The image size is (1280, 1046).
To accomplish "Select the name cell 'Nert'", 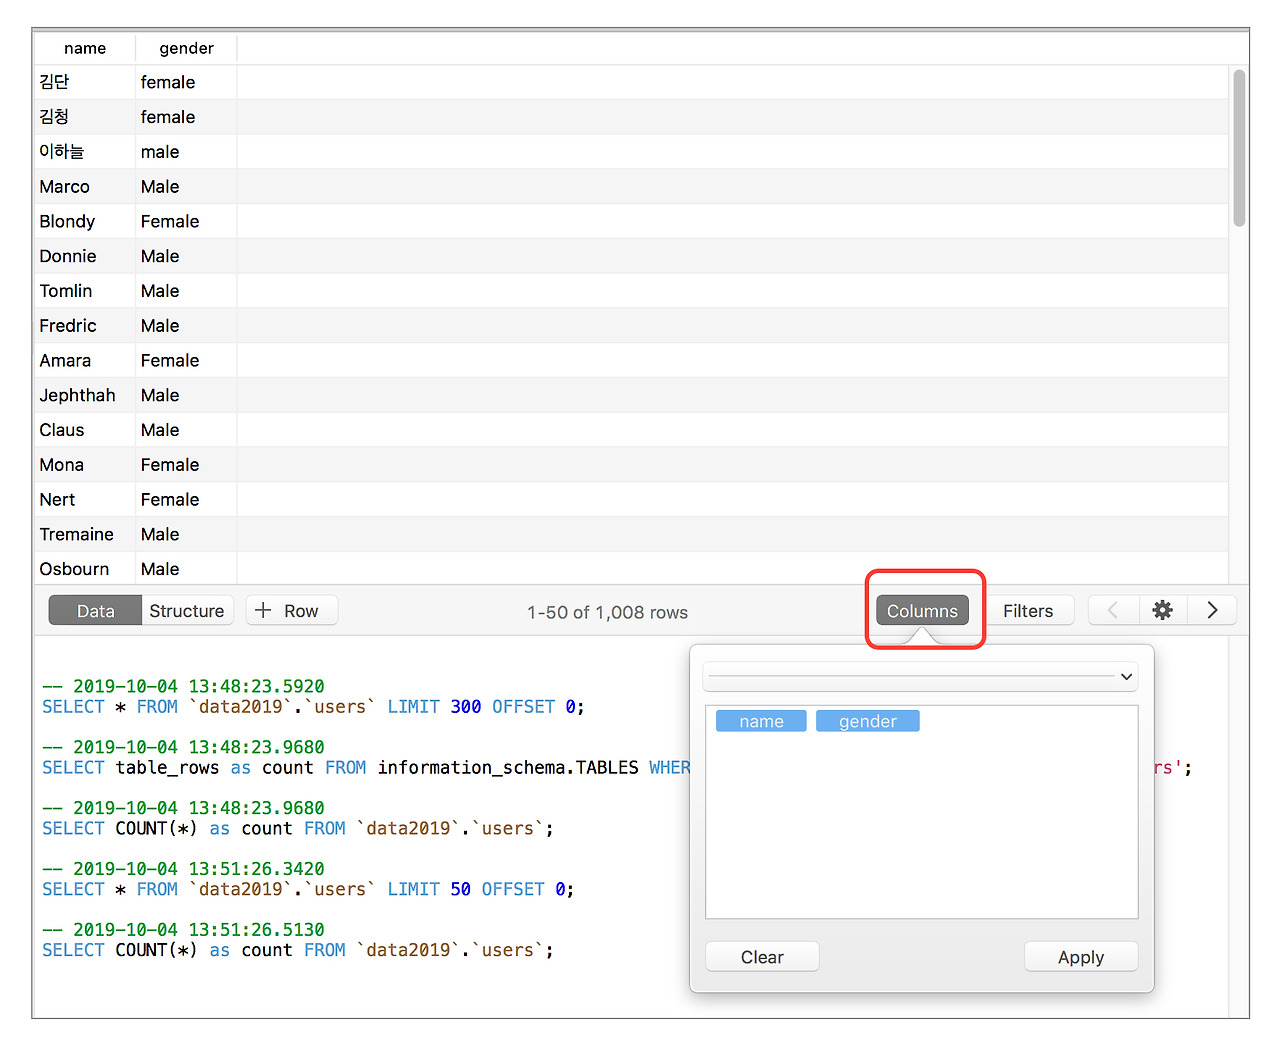I will (85, 499).
